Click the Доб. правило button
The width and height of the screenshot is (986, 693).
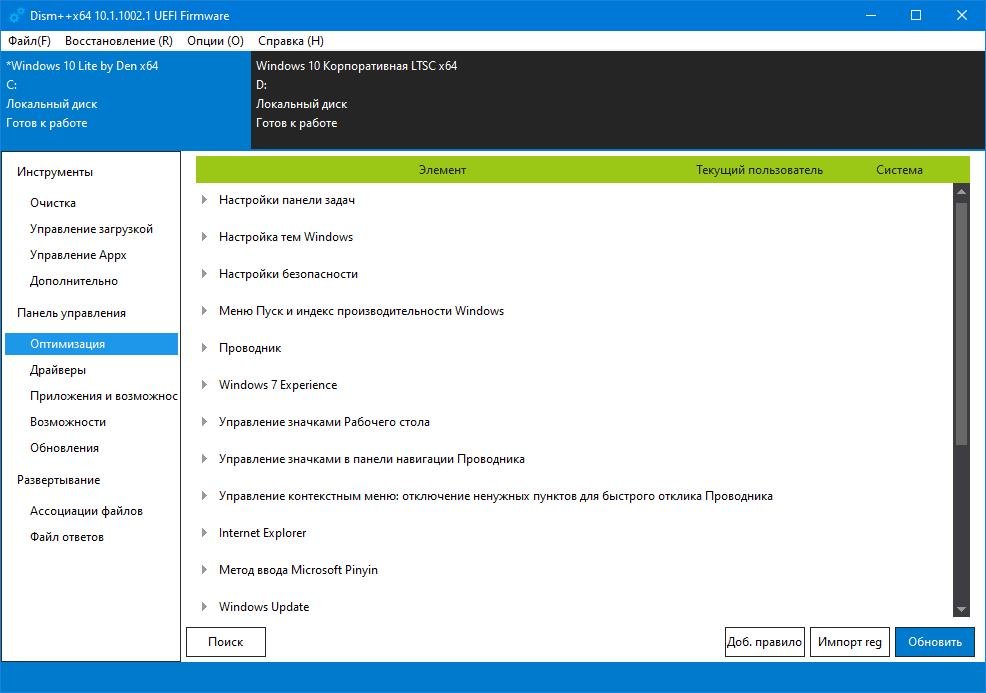point(764,642)
